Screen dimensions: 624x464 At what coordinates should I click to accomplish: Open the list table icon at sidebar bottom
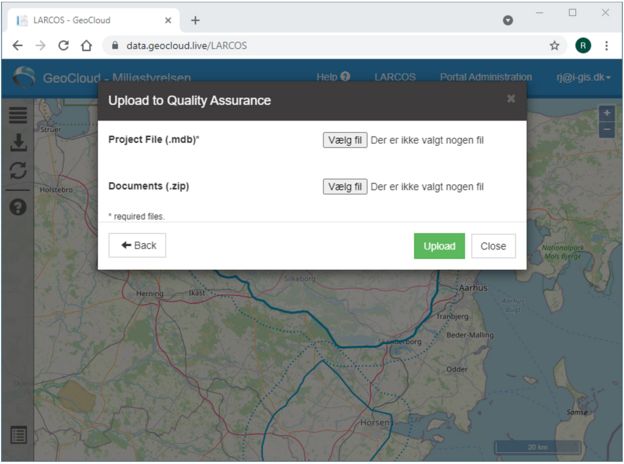(x=18, y=435)
